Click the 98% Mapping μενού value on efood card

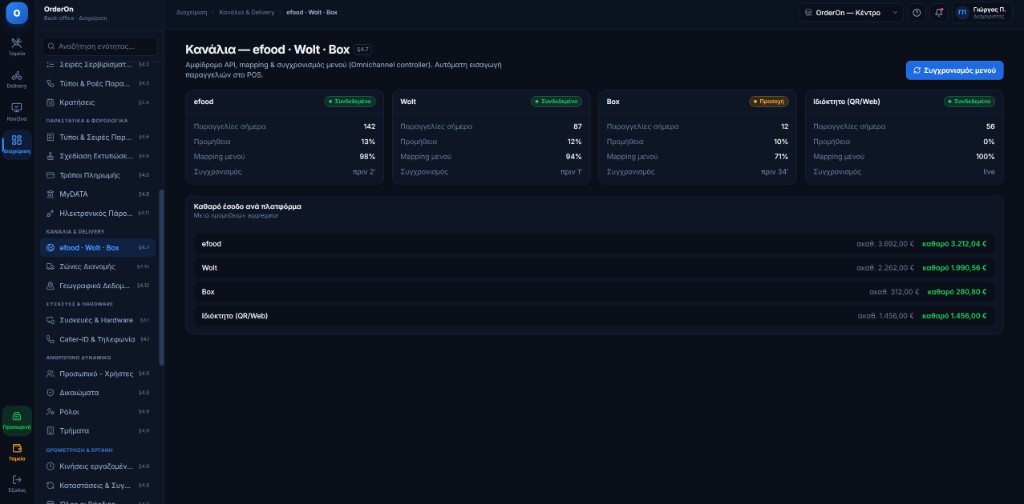pyautogui.click(x=368, y=157)
